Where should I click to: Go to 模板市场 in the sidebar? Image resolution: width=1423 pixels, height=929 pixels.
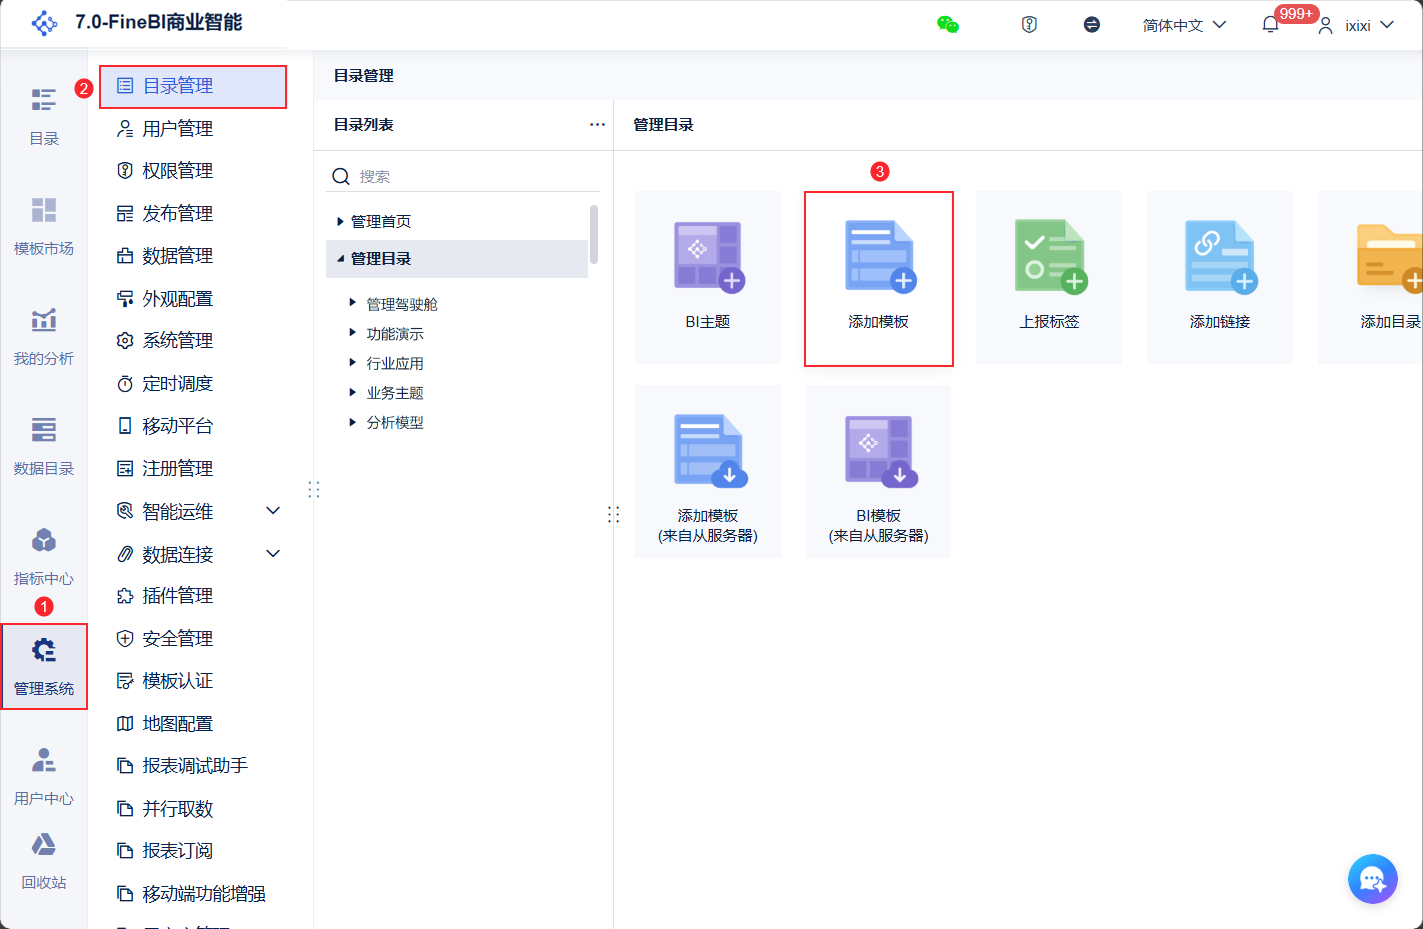pos(44,226)
